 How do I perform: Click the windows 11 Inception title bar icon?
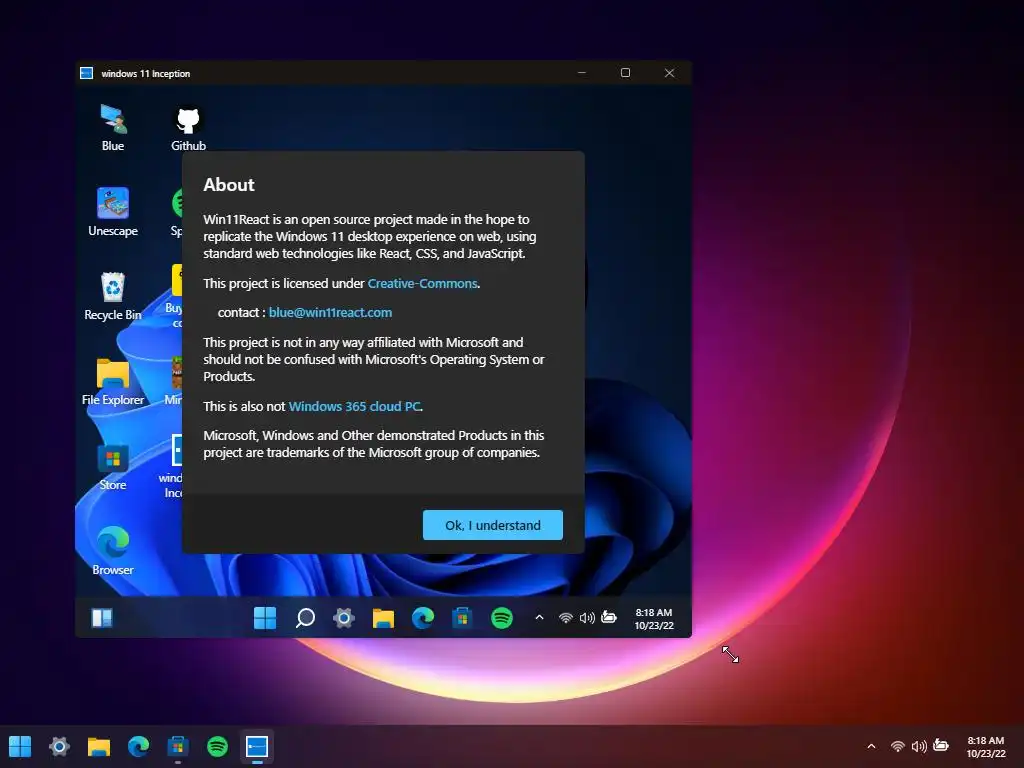86,73
